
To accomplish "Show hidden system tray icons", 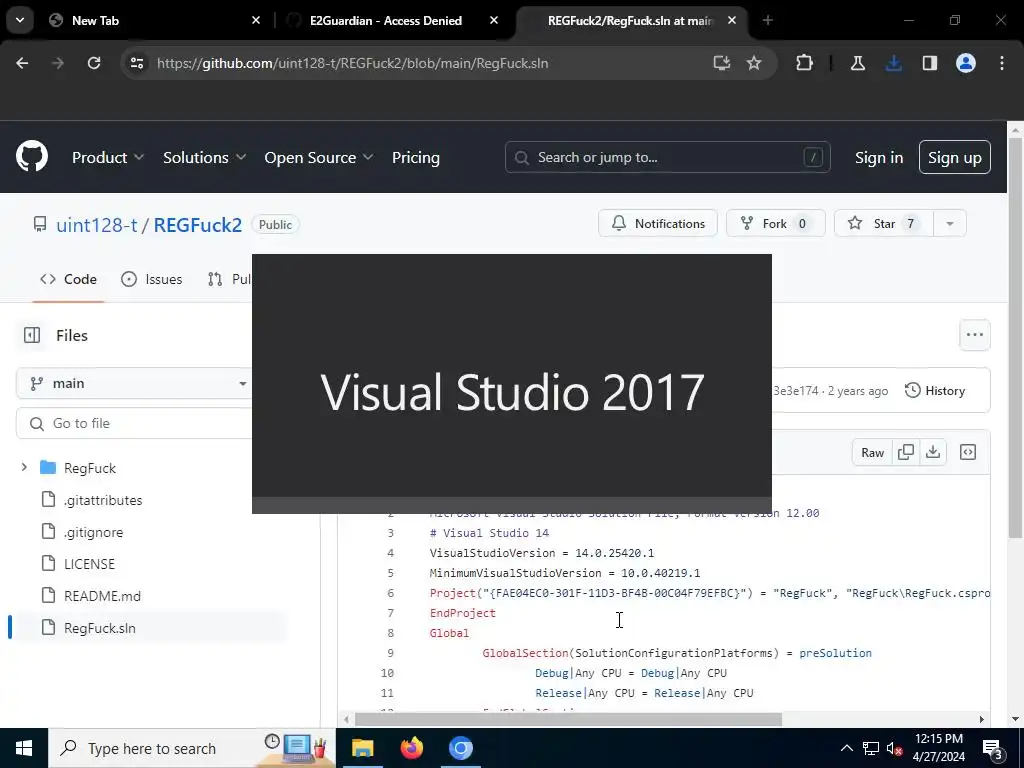I will (846, 748).
